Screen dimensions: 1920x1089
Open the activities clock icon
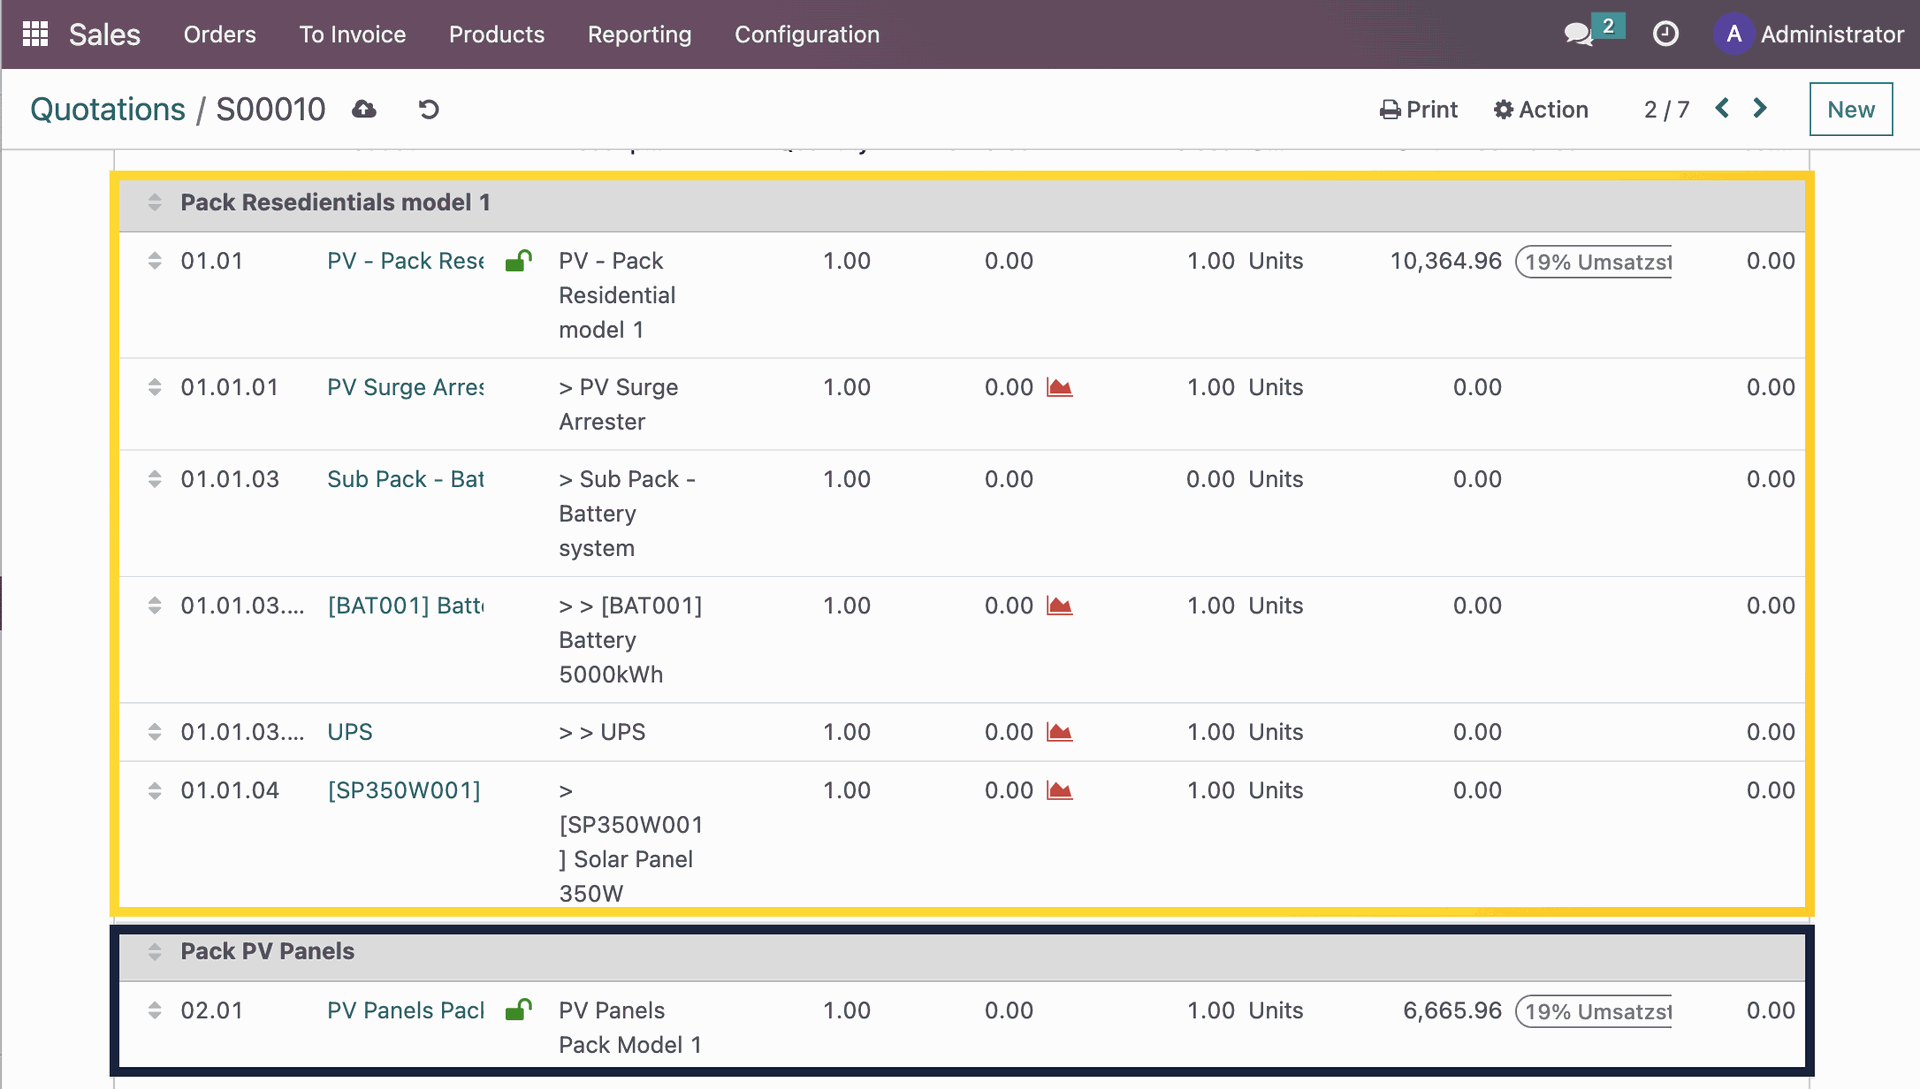click(x=1665, y=34)
